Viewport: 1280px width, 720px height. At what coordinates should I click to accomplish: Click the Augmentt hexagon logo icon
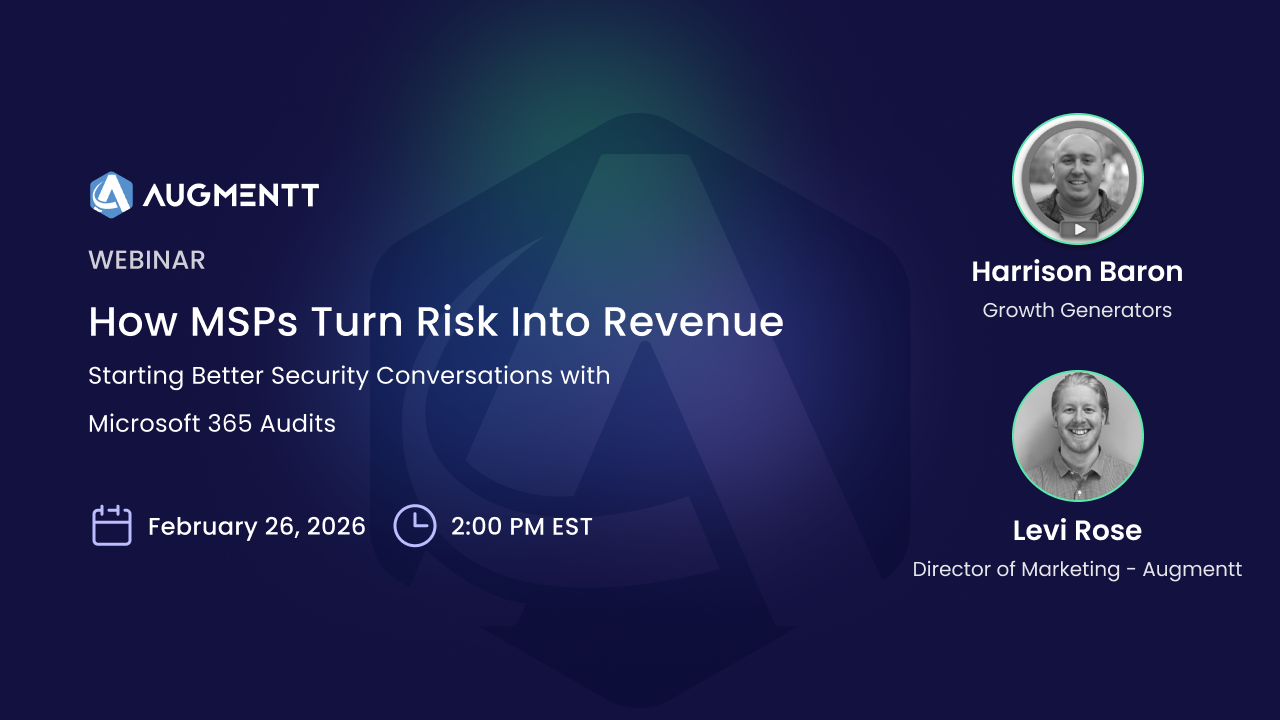[111, 194]
